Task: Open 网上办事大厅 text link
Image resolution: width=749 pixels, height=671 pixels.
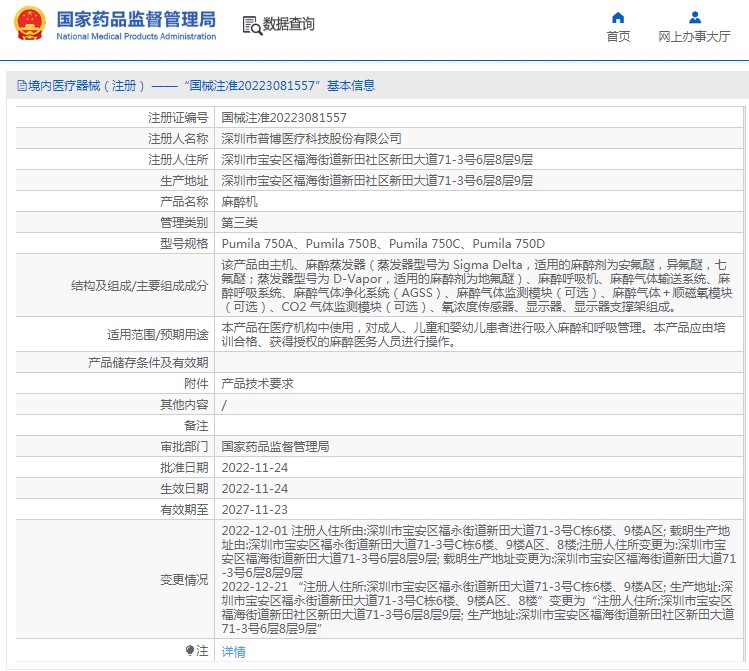Action: tap(694, 36)
